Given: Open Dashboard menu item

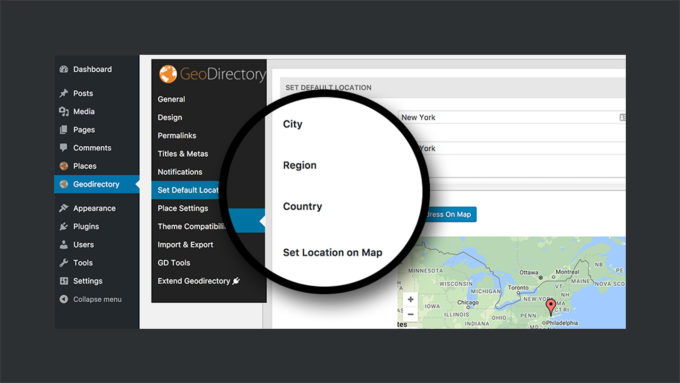Looking at the screenshot, I should [92, 69].
